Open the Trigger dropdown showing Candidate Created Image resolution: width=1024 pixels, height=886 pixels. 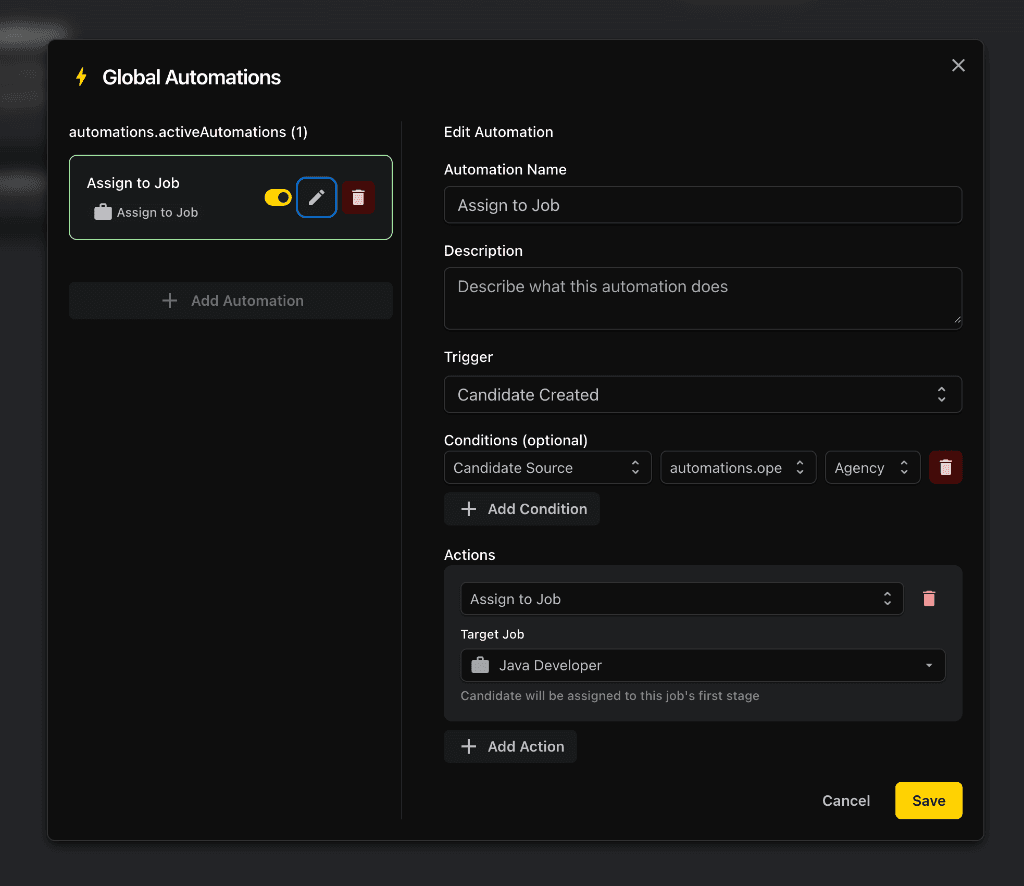pyautogui.click(x=702, y=394)
